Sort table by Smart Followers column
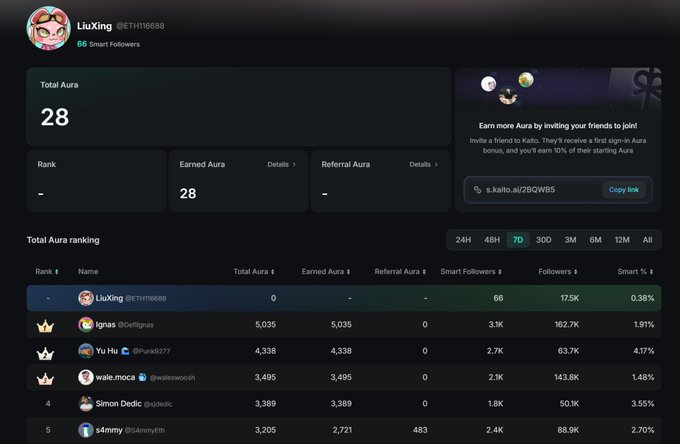This screenshot has width=680, height=444. click(471, 271)
